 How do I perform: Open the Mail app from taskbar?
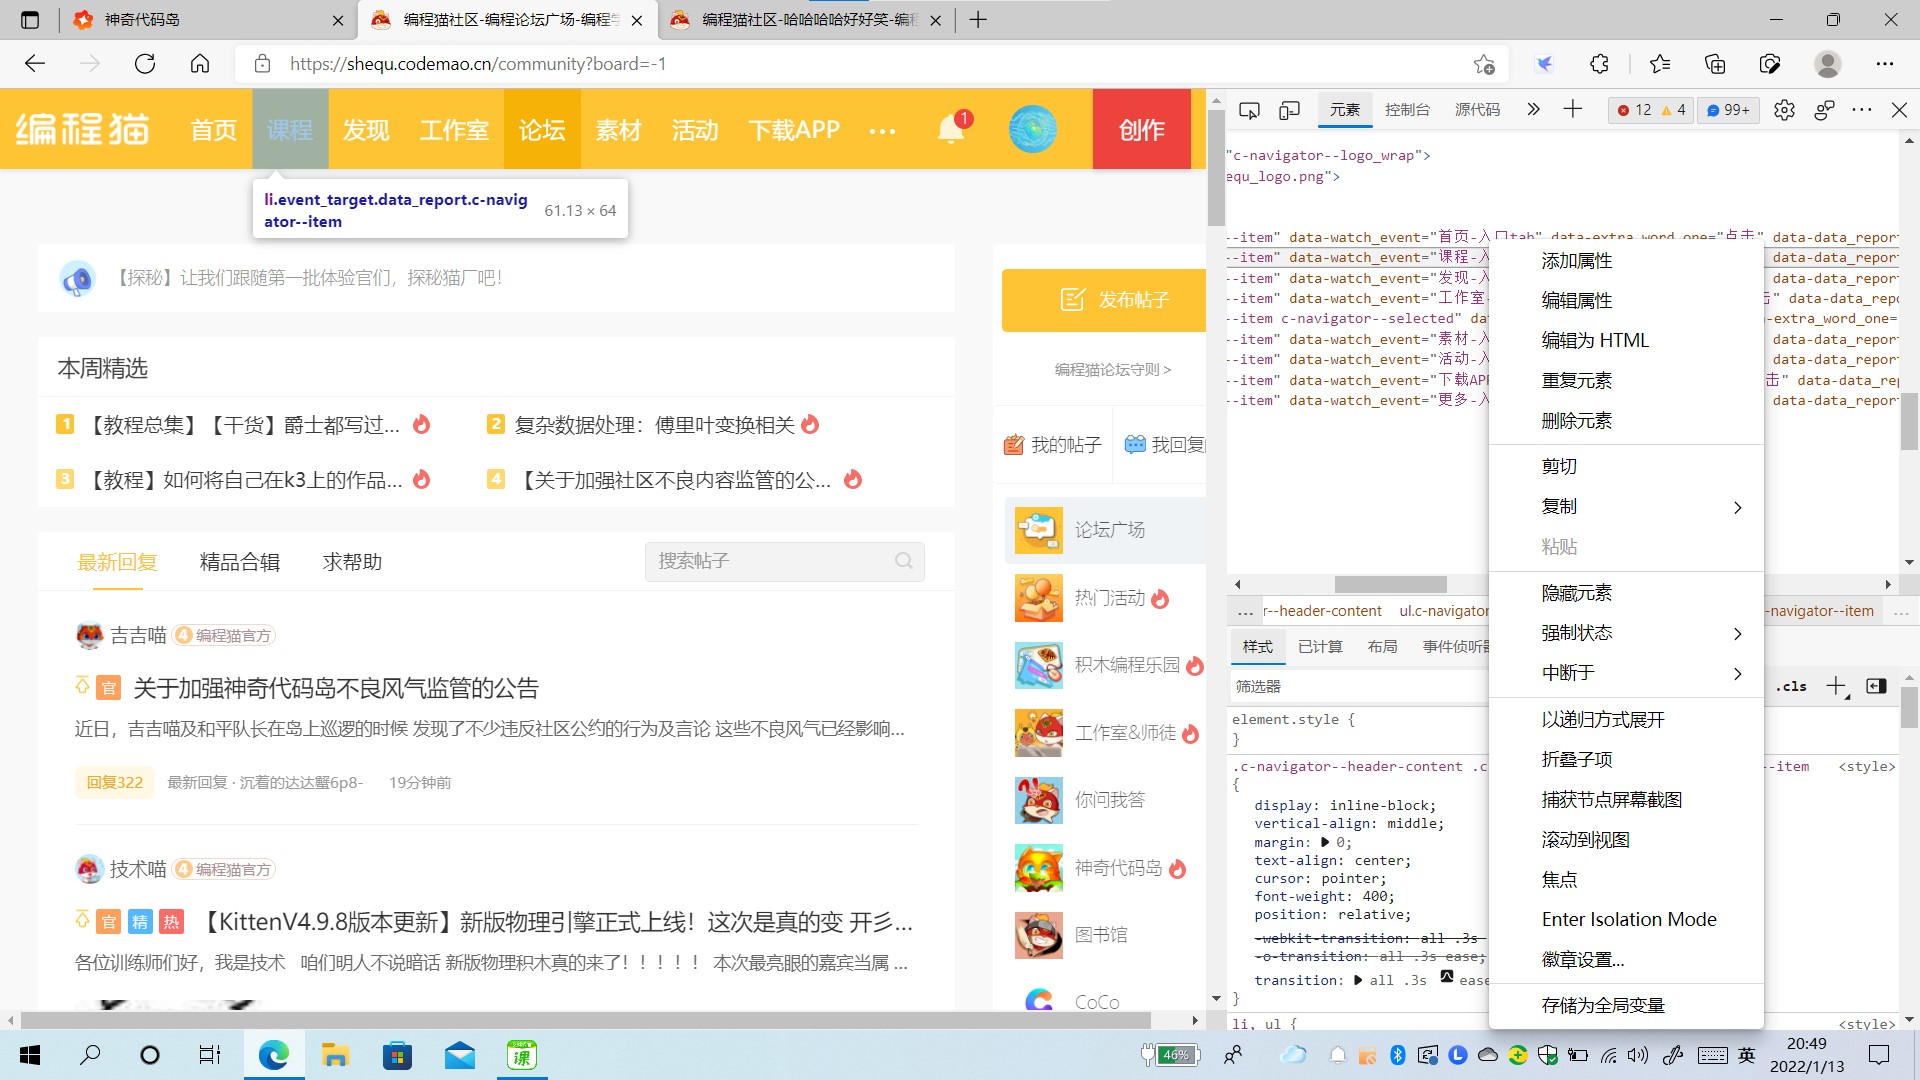tap(460, 1055)
